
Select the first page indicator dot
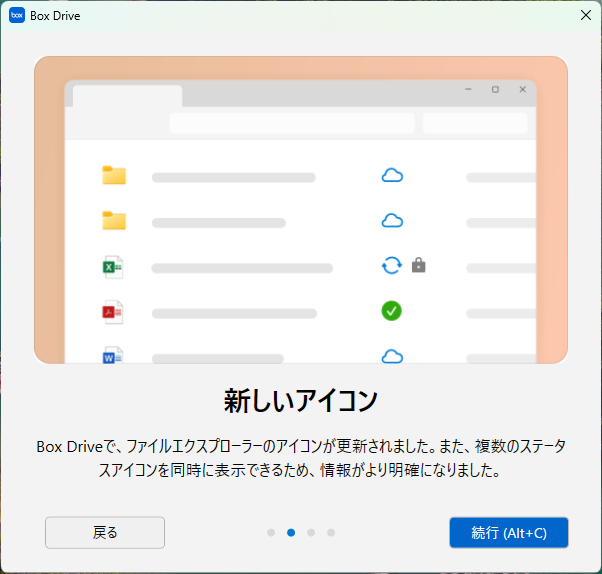coord(271,533)
